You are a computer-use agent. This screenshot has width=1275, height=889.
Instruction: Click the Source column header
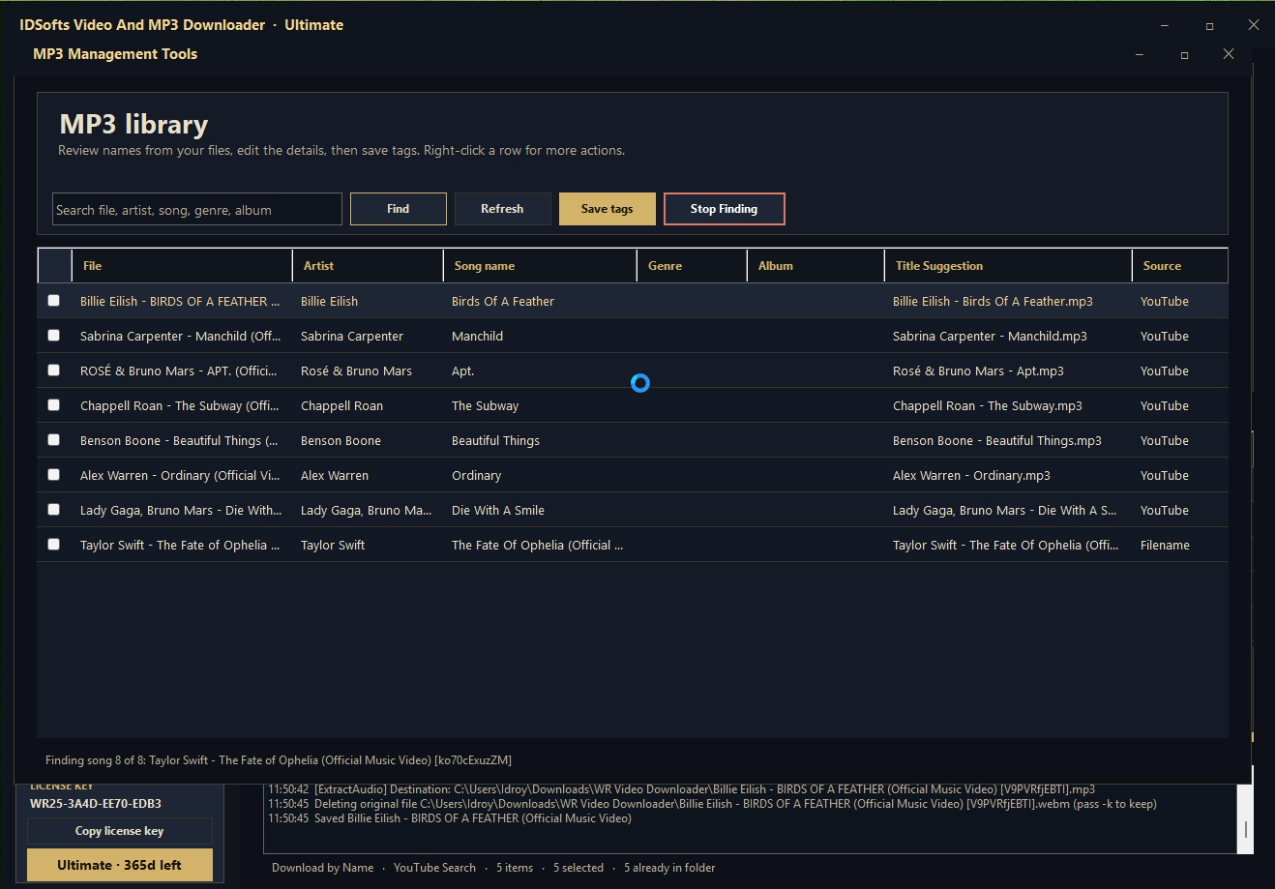[x=1180, y=266]
